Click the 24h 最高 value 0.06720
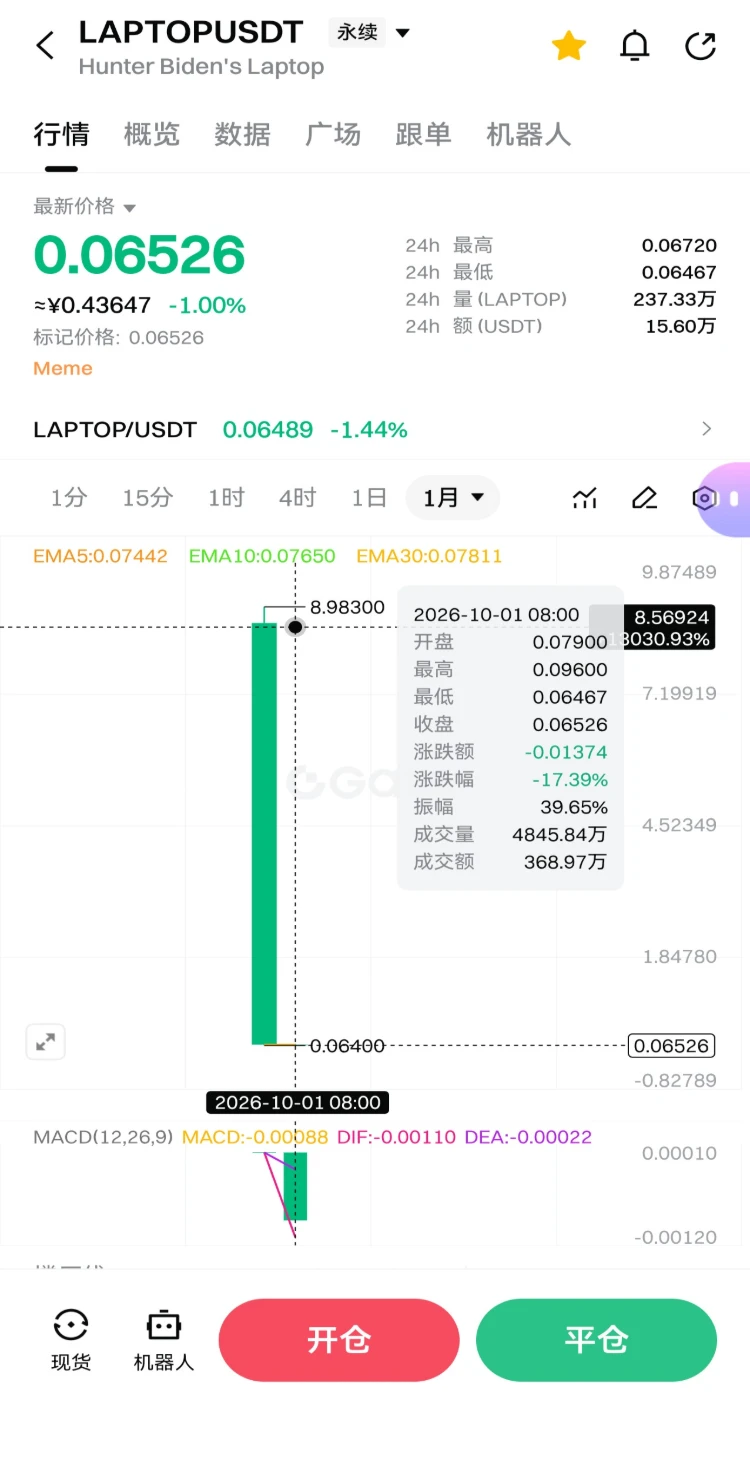 pyautogui.click(x=679, y=245)
